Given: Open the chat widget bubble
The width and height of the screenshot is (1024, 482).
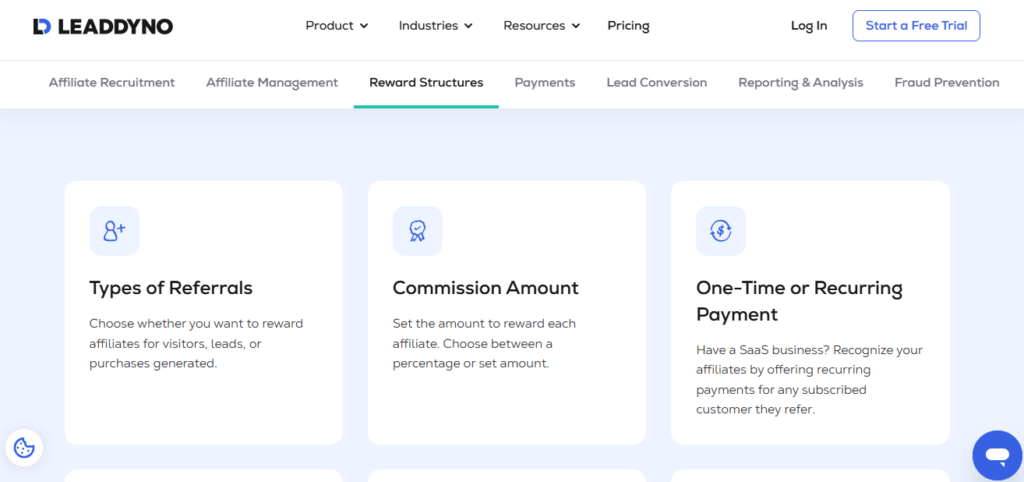Looking at the screenshot, I should [996, 456].
